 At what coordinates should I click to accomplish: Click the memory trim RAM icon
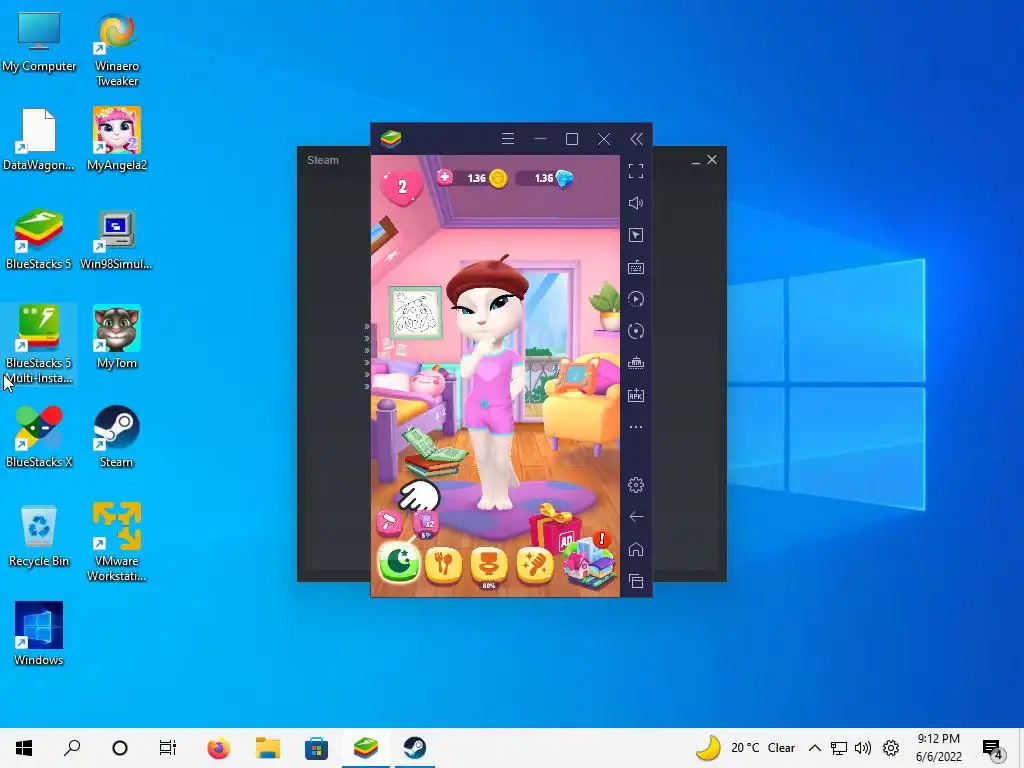[635, 363]
